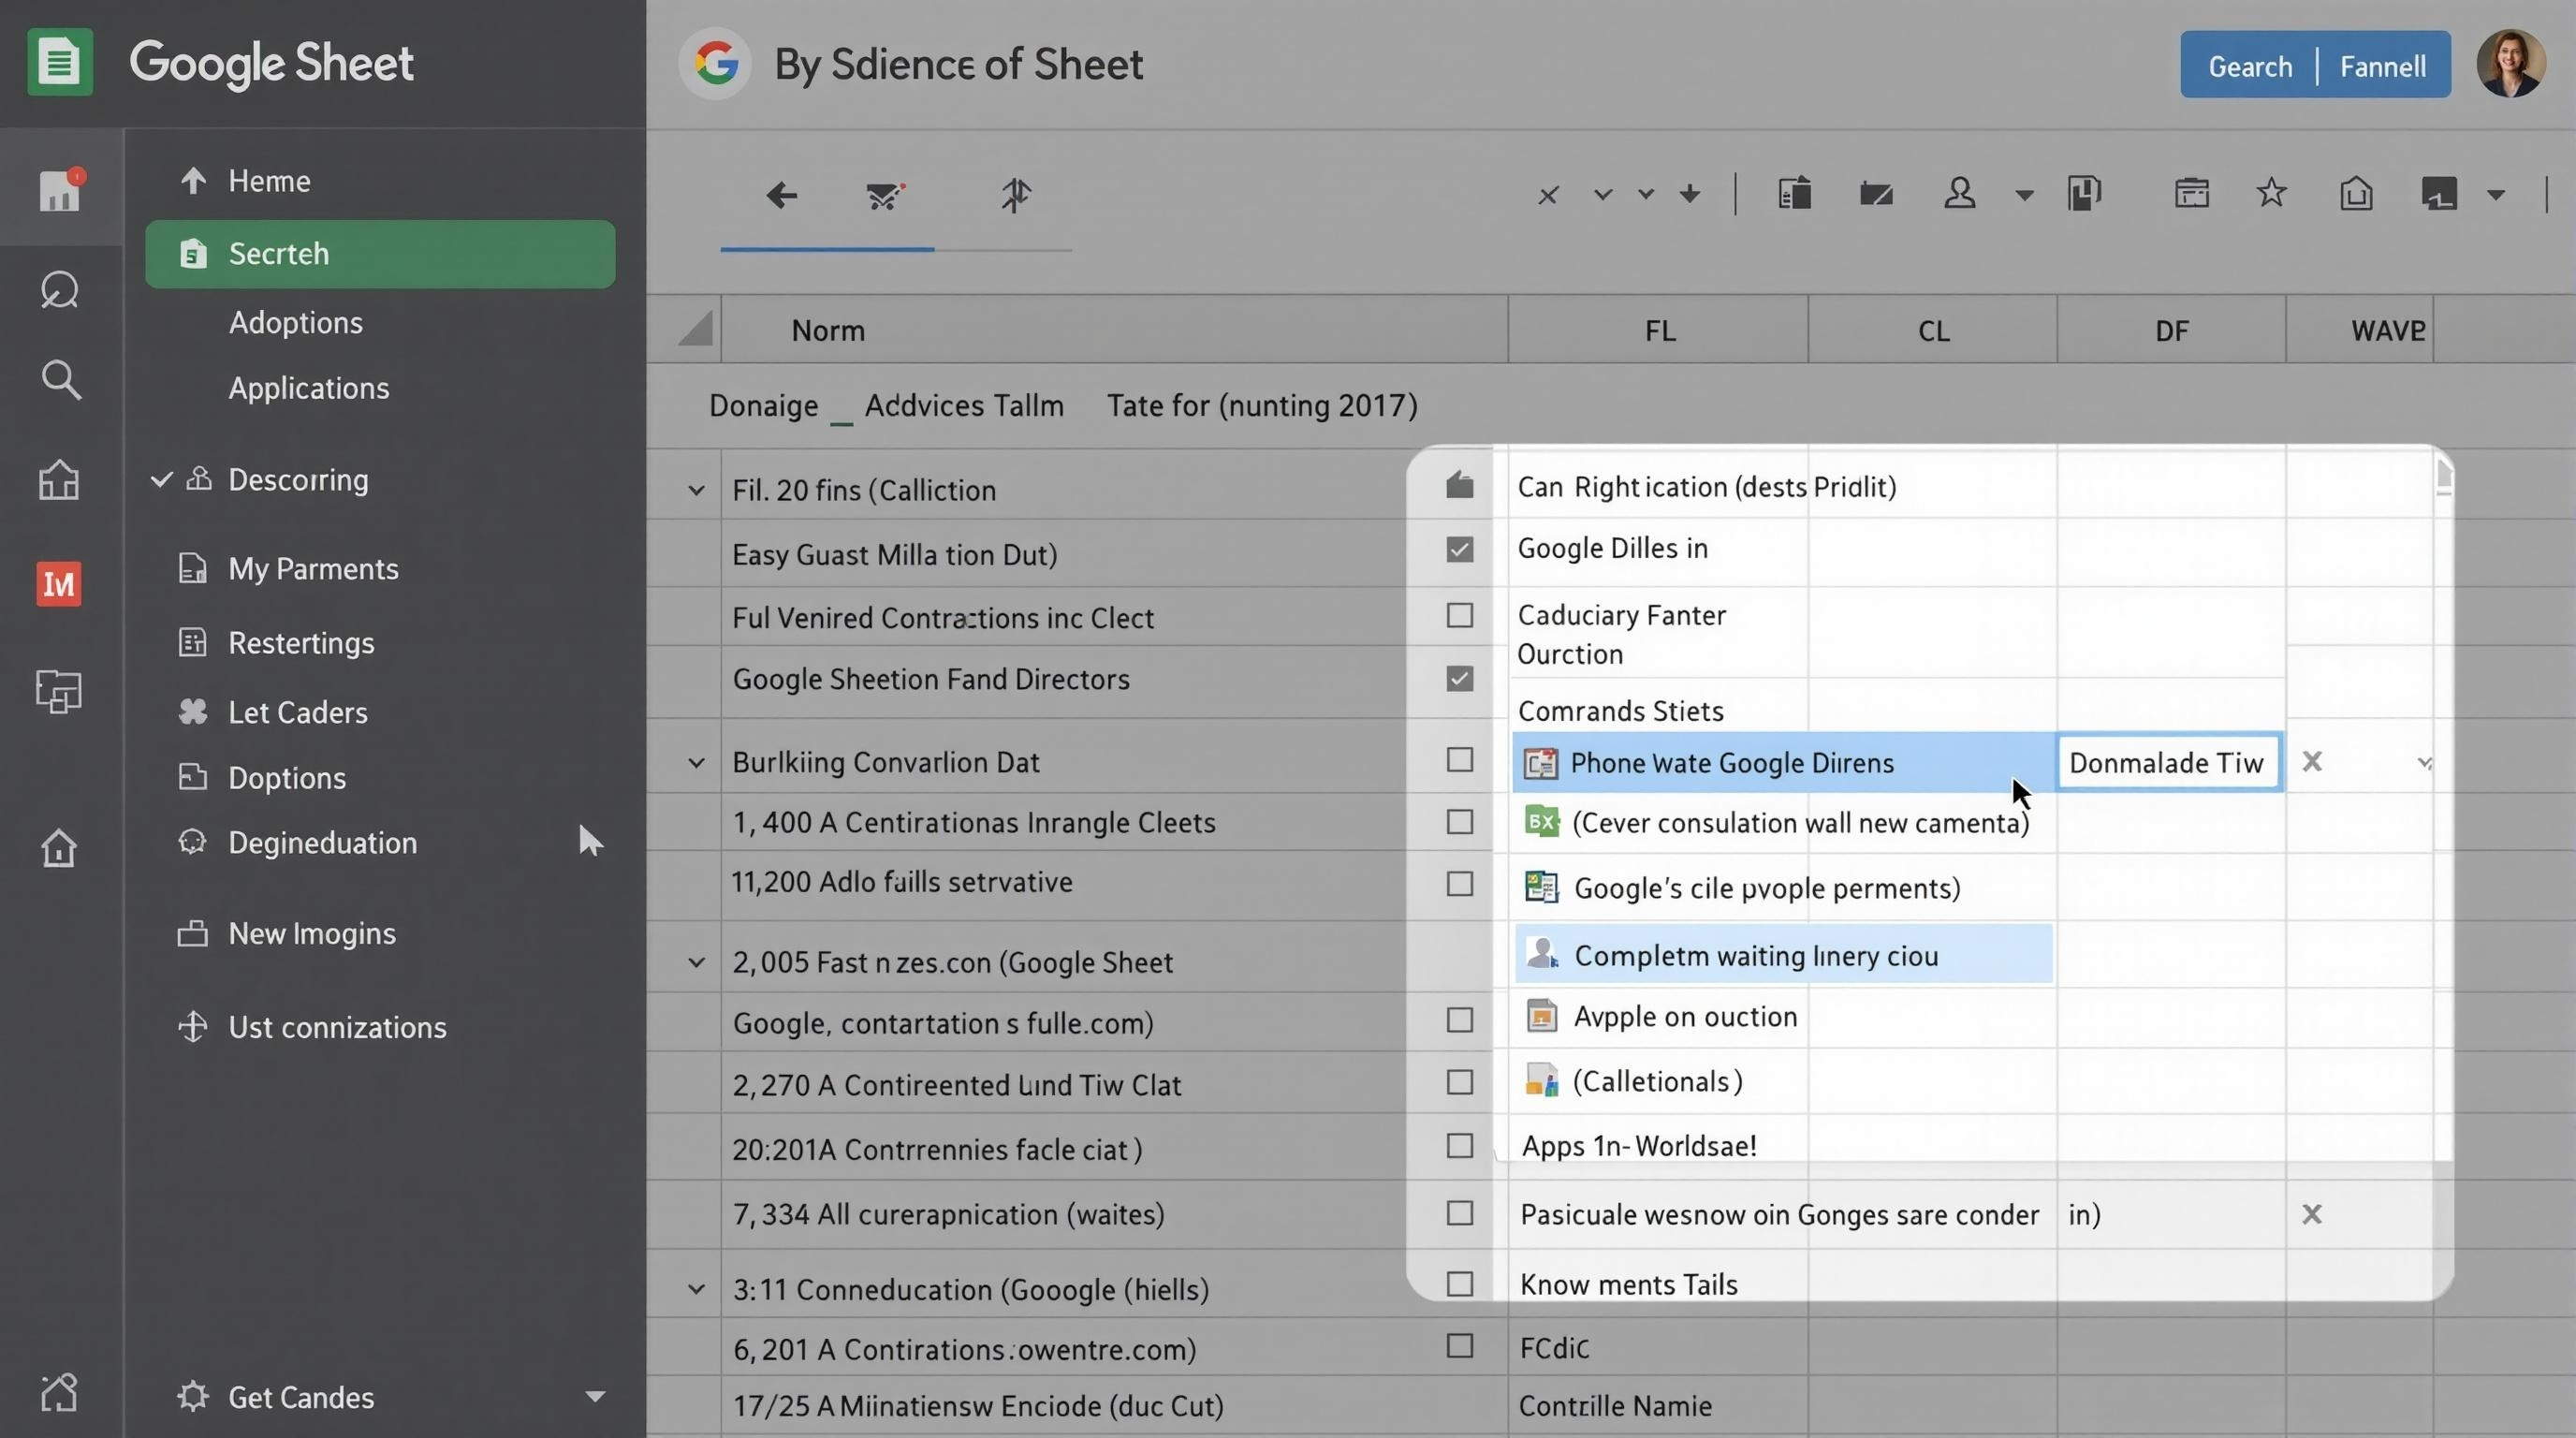This screenshot has width=2576, height=1438.
Task: Check the Caduciary Fanter Ourction checkbox
Action: [1459, 615]
